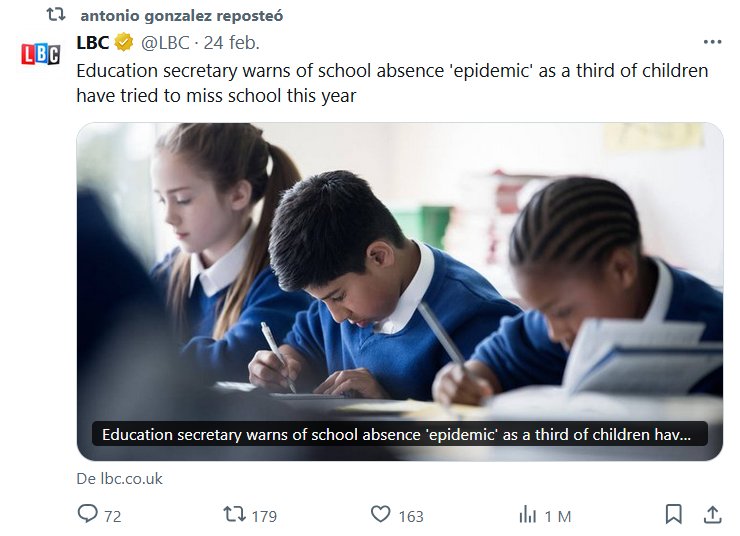
Task: Open the LBC profile avatar logo
Action: point(41,54)
